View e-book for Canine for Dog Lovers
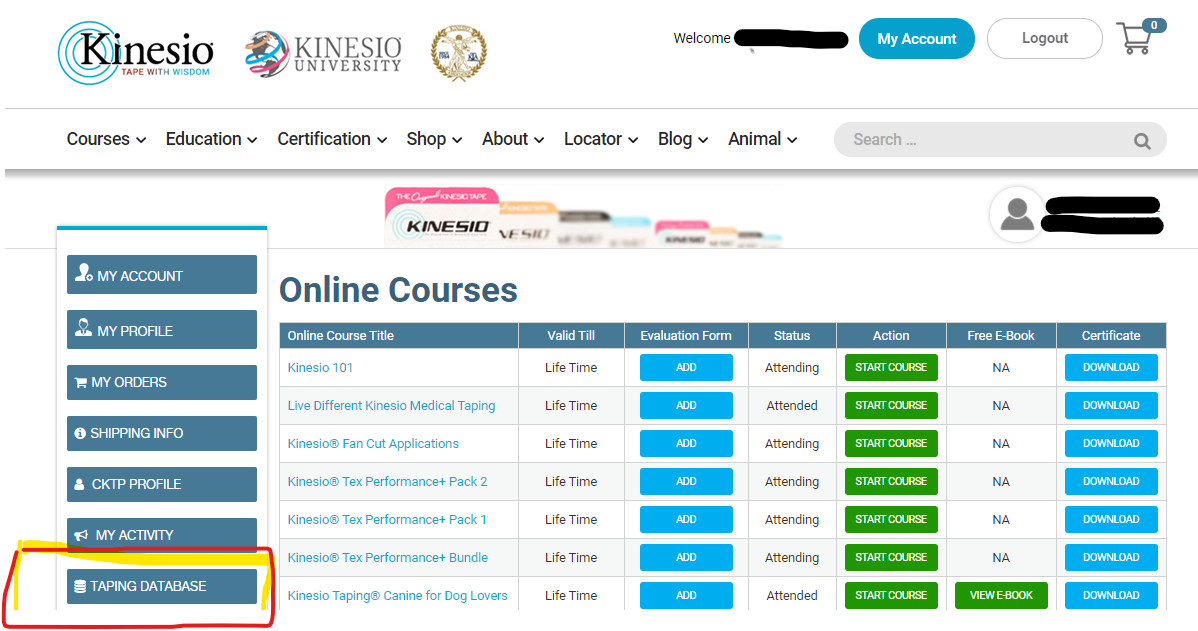Image resolution: width=1198 pixels, height=631 pixels. (x=1001, y=595)
